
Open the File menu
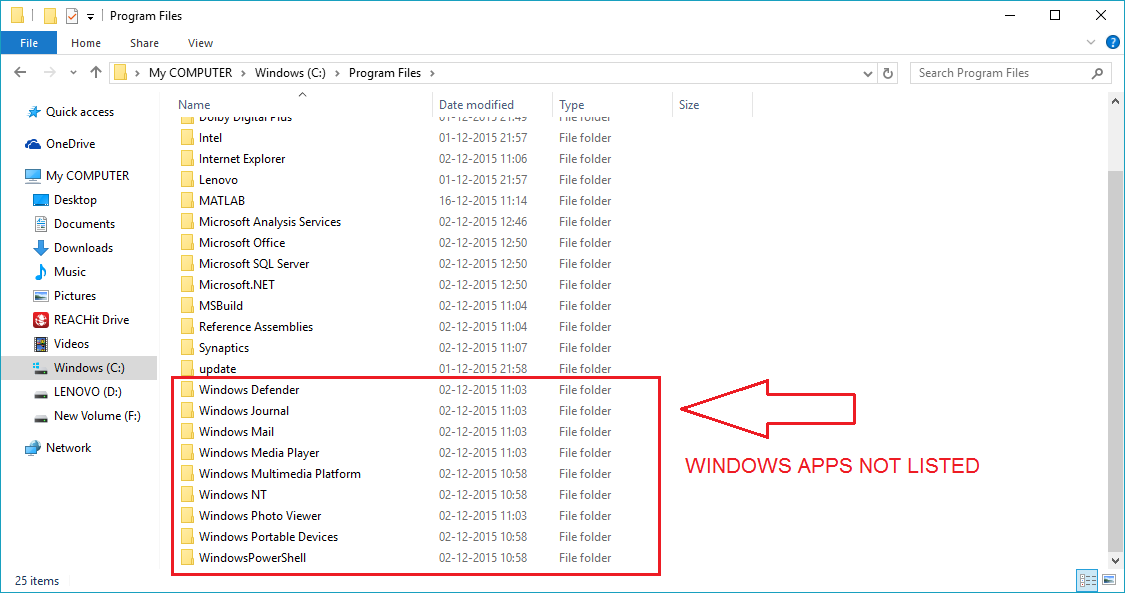click(29, 42)
